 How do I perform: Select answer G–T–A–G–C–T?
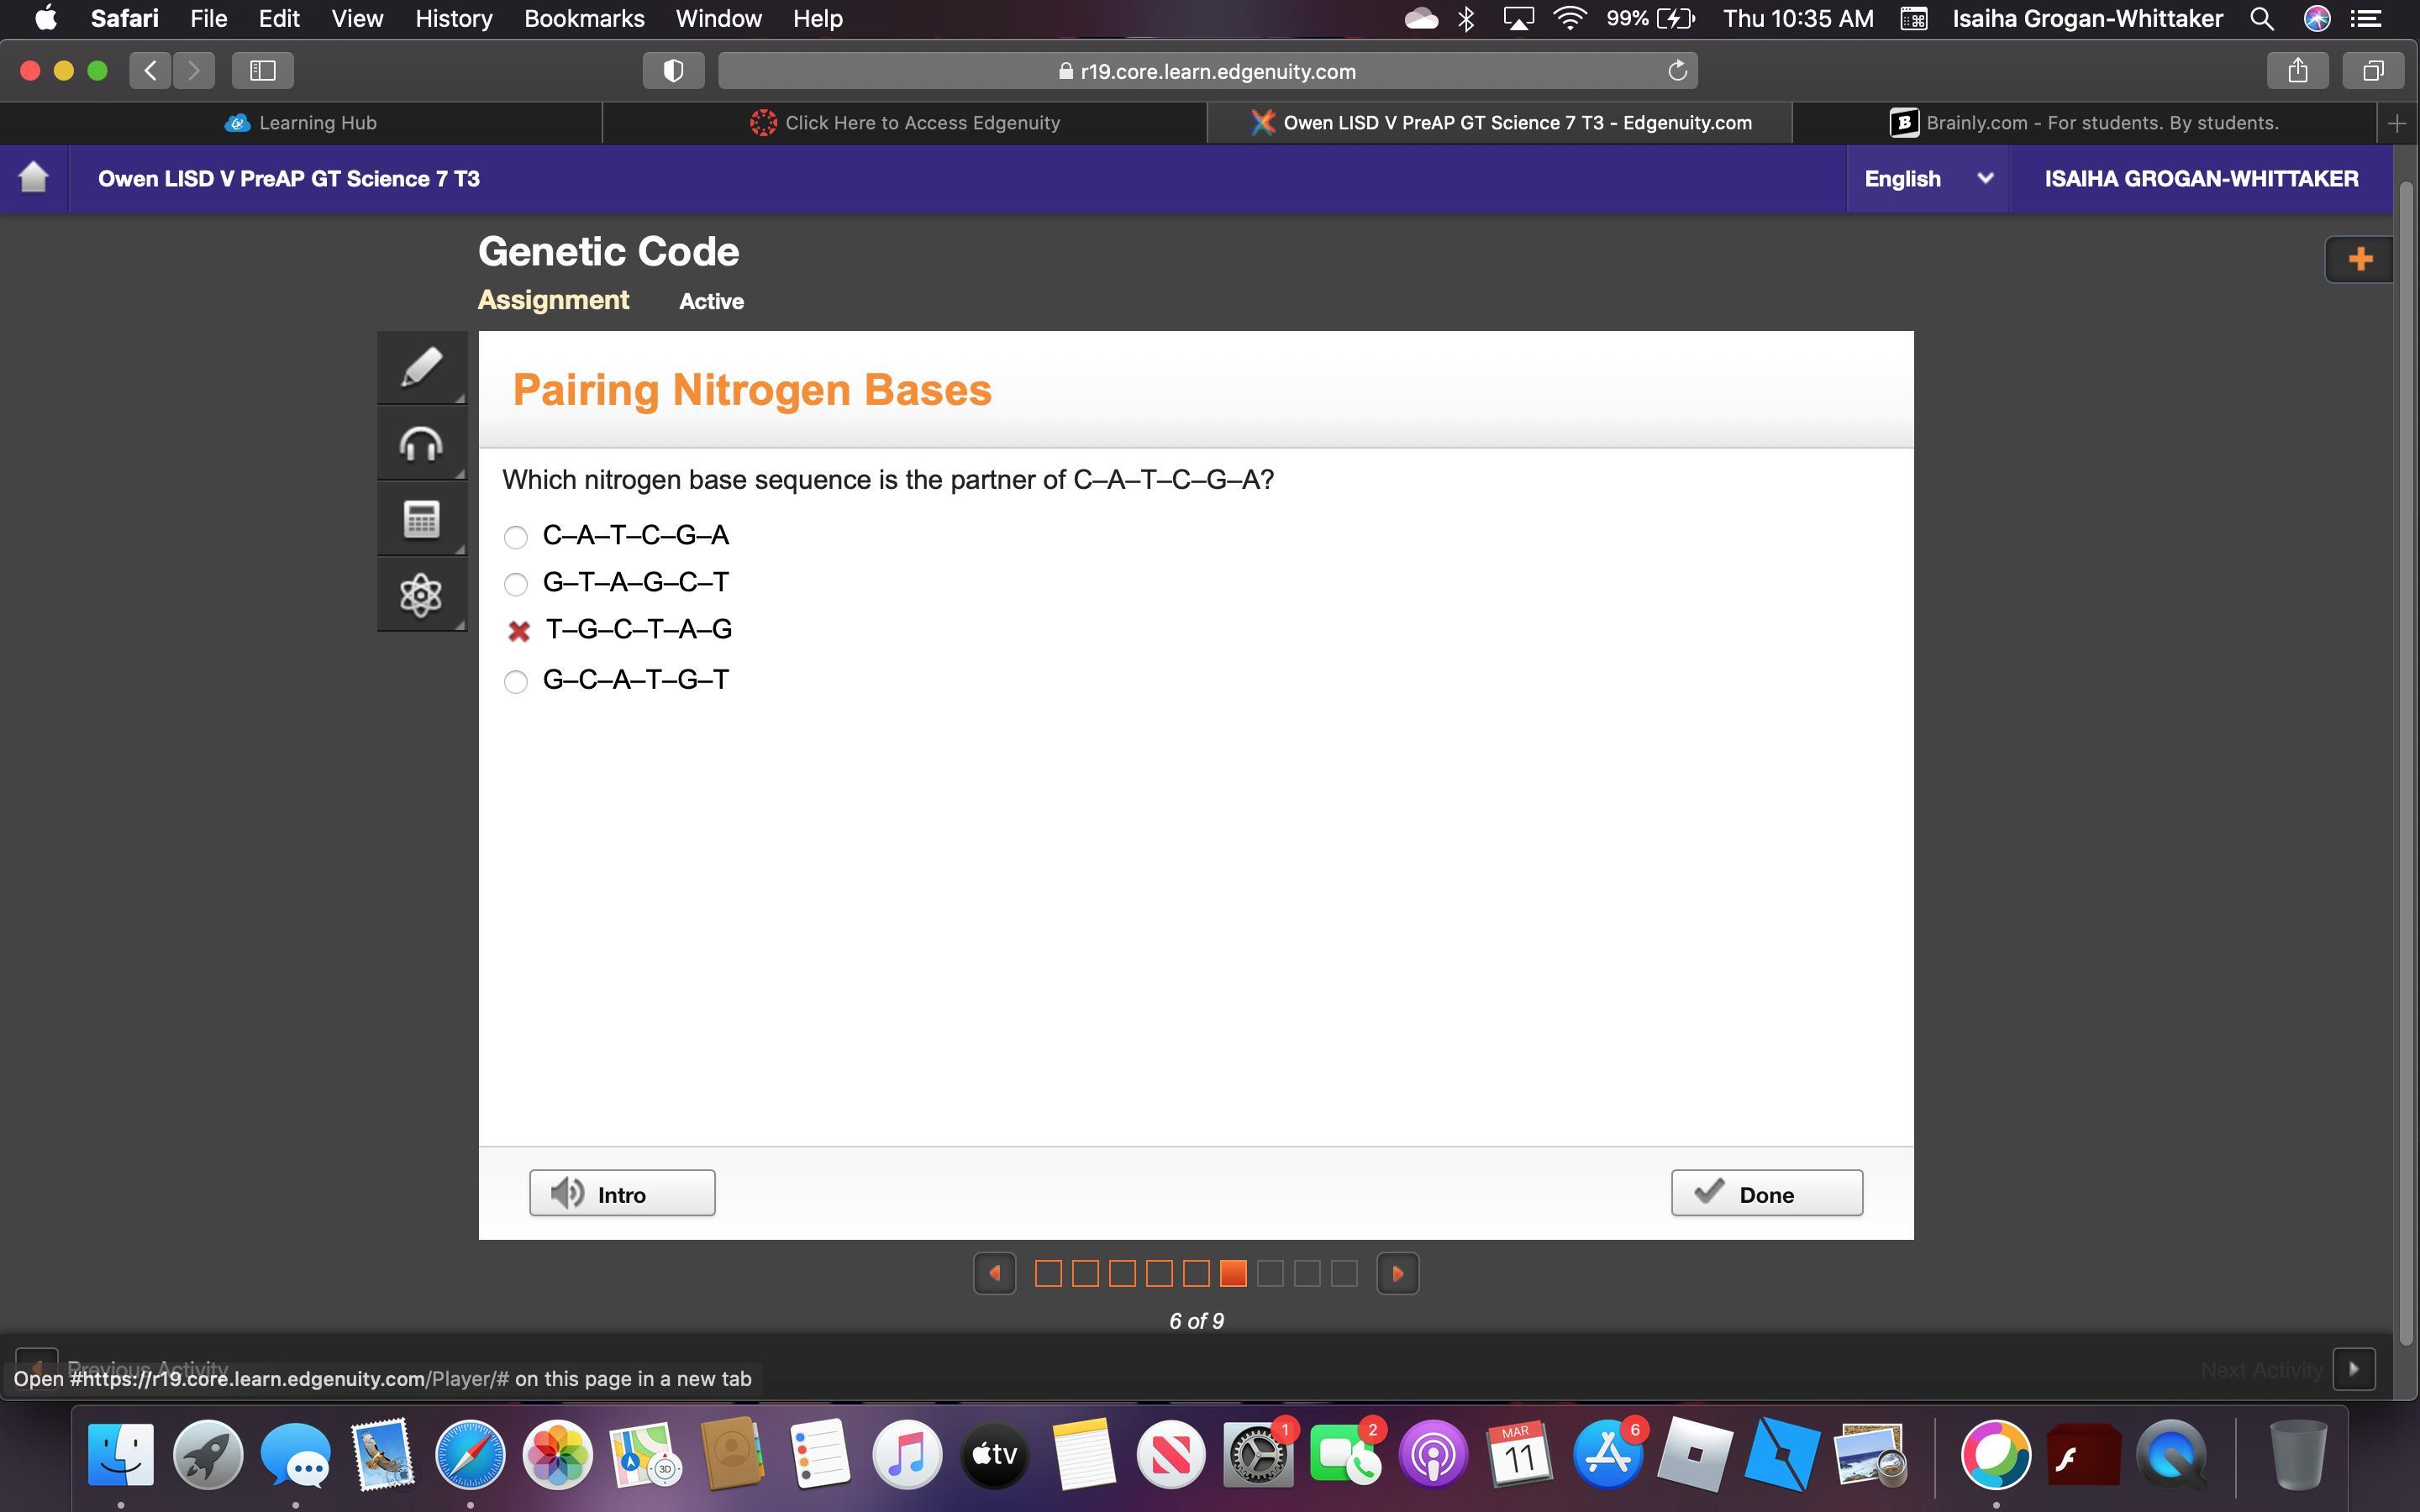[x=515, y=583]
